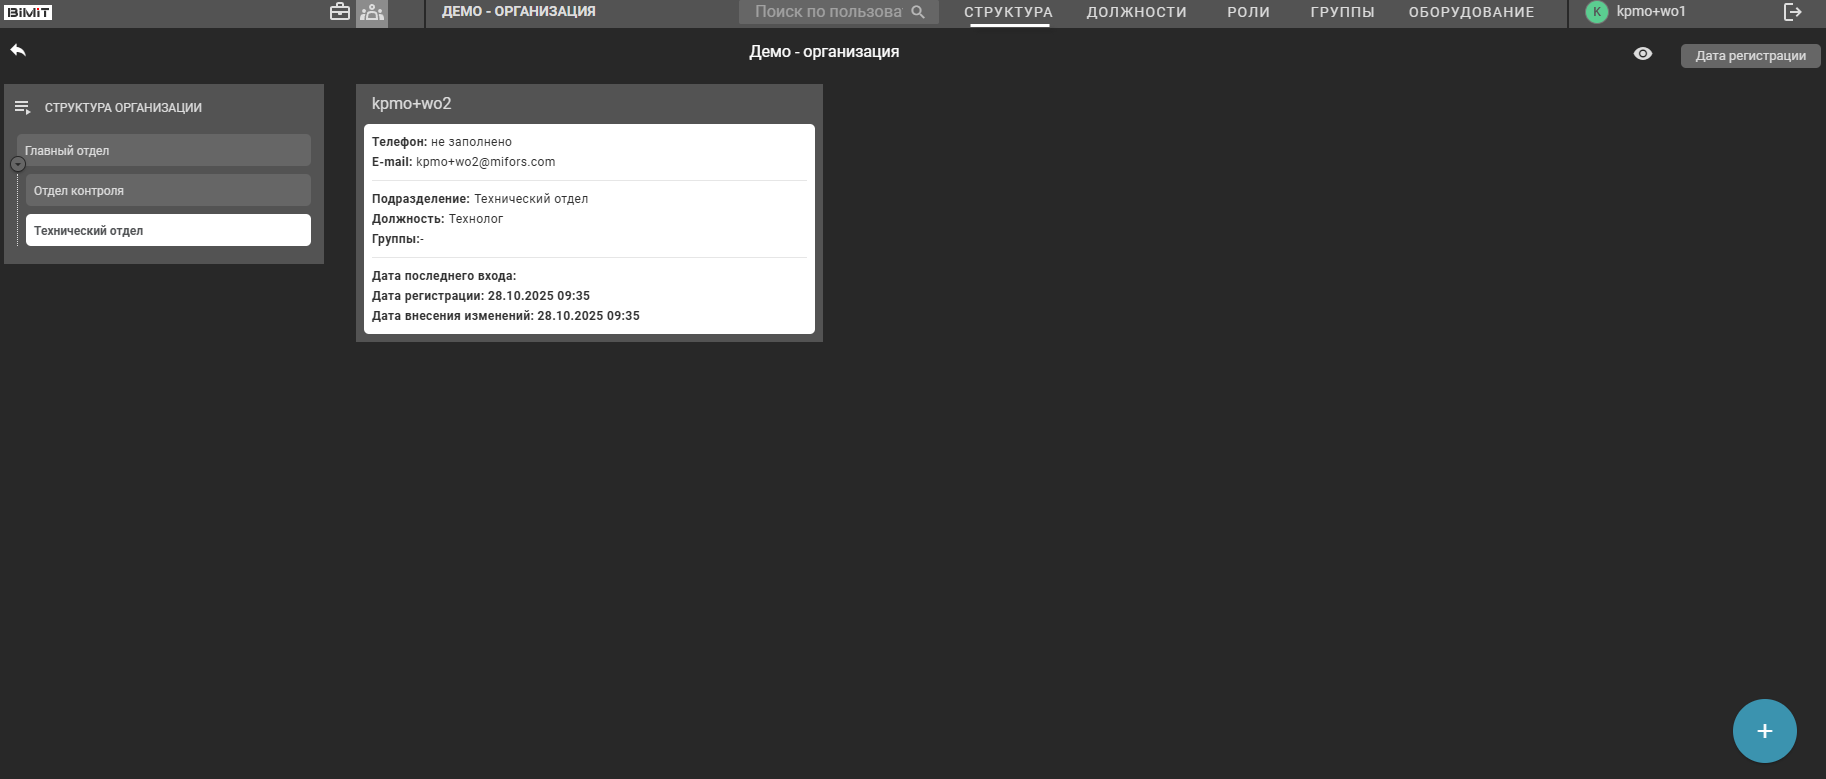Viewport: 1826px width, 779px height.
Task: Open the ОБОРУДОВАНИЕ tab
Action: [1471, 12]
